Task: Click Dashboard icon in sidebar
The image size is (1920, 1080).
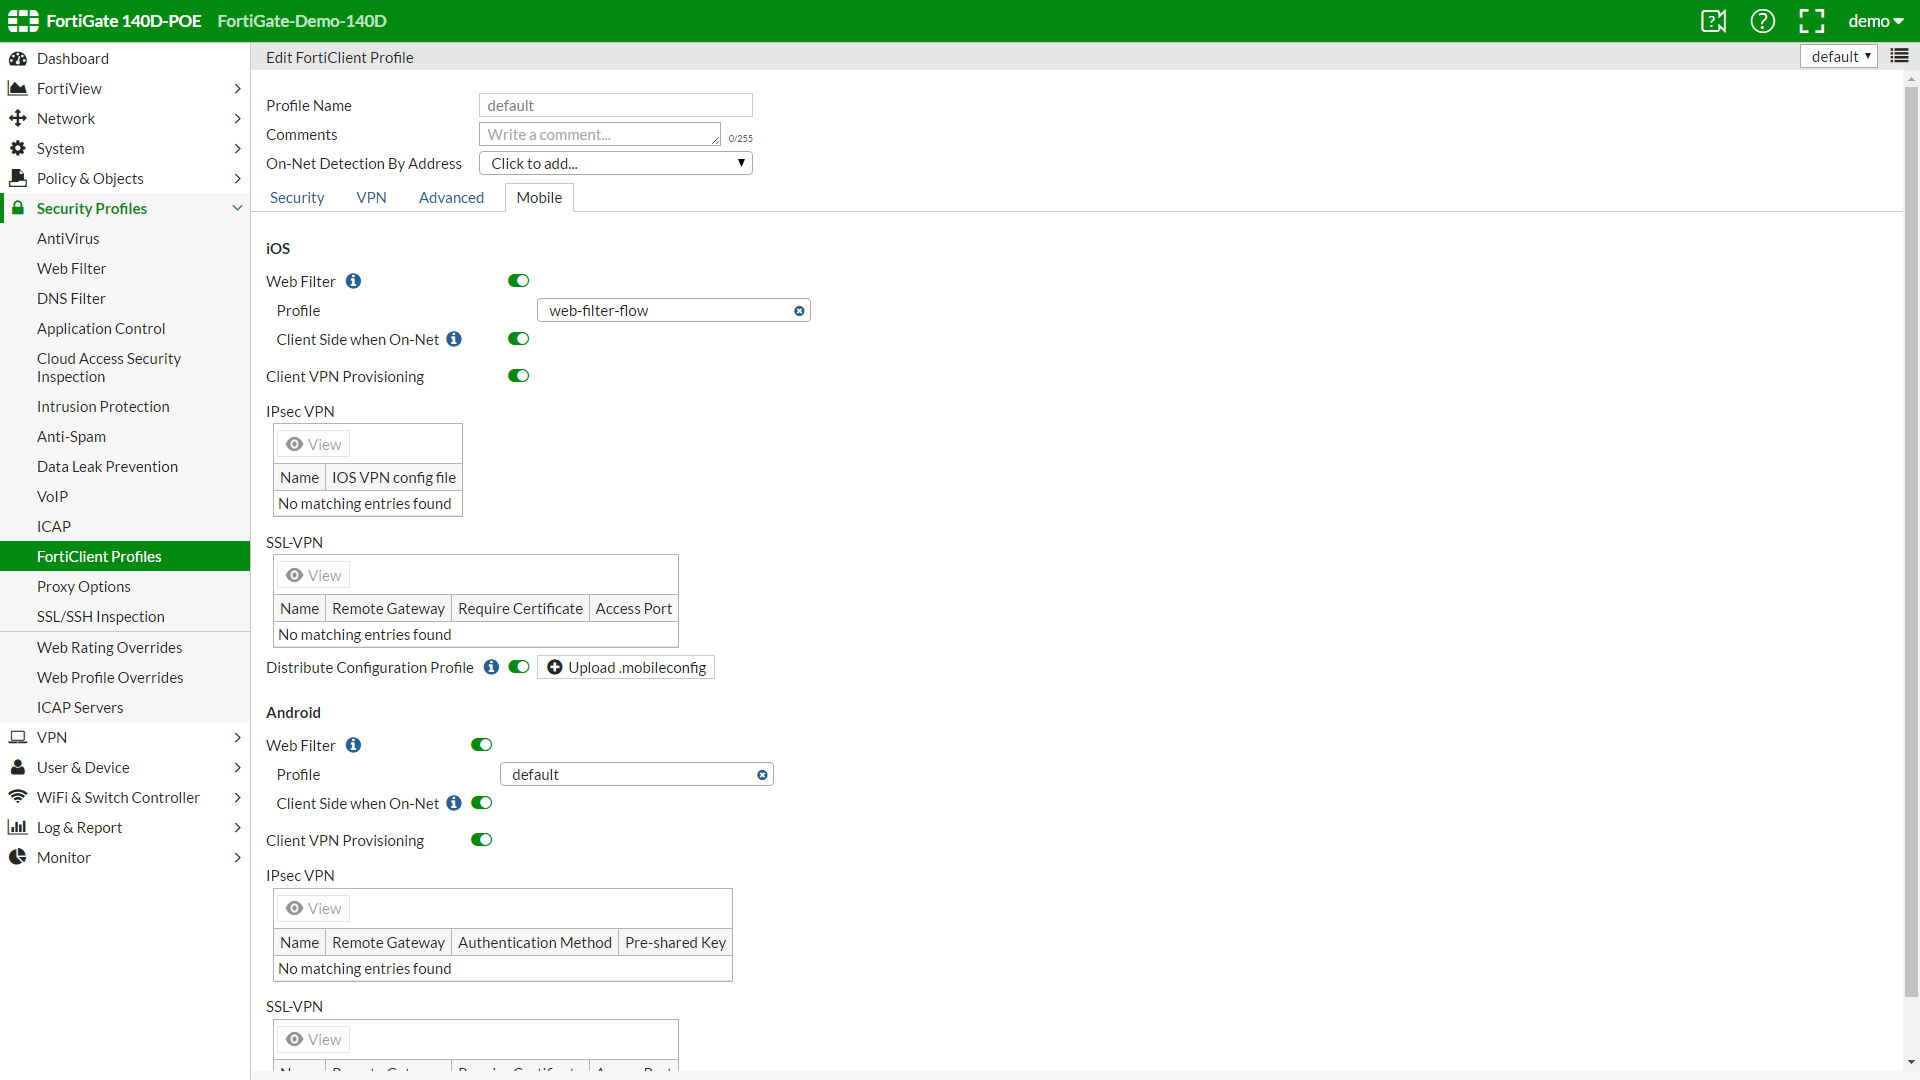Action: [18, 58]
